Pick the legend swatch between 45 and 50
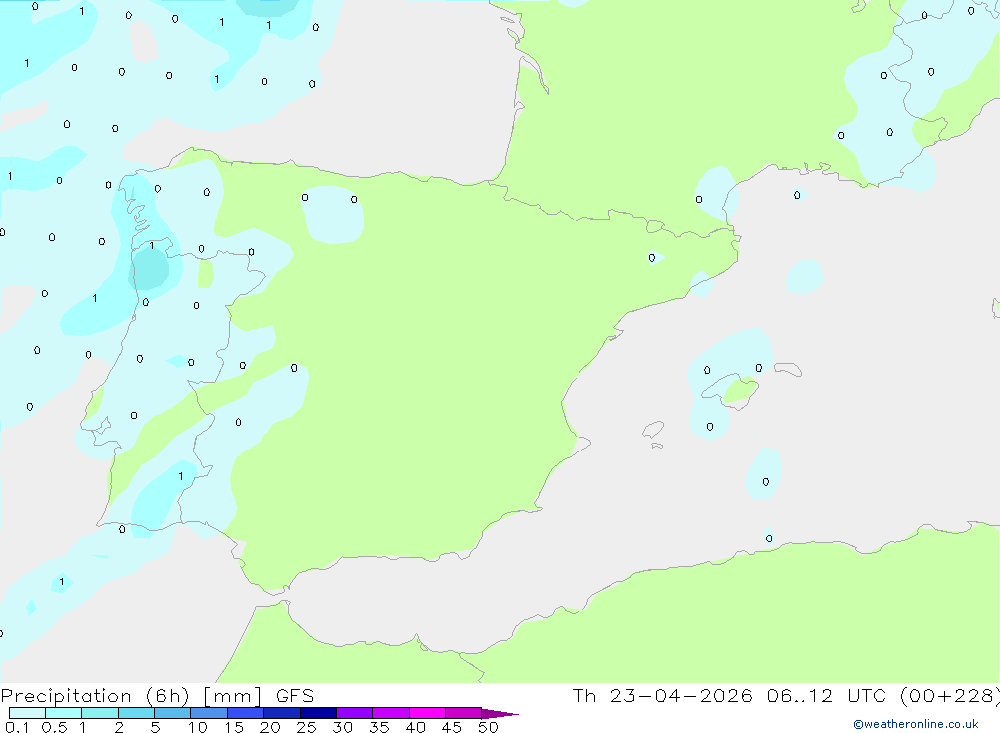Image resolution: width=1000 pixels, height=733 pixels. [x=464, y=713]
